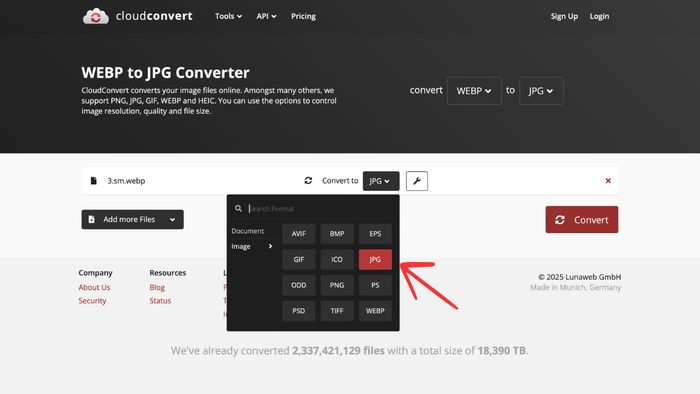The width and height of the screenshot is (700, 394).
Task: Click the refresh arrows icon beside Convert to
Action: 308,181
